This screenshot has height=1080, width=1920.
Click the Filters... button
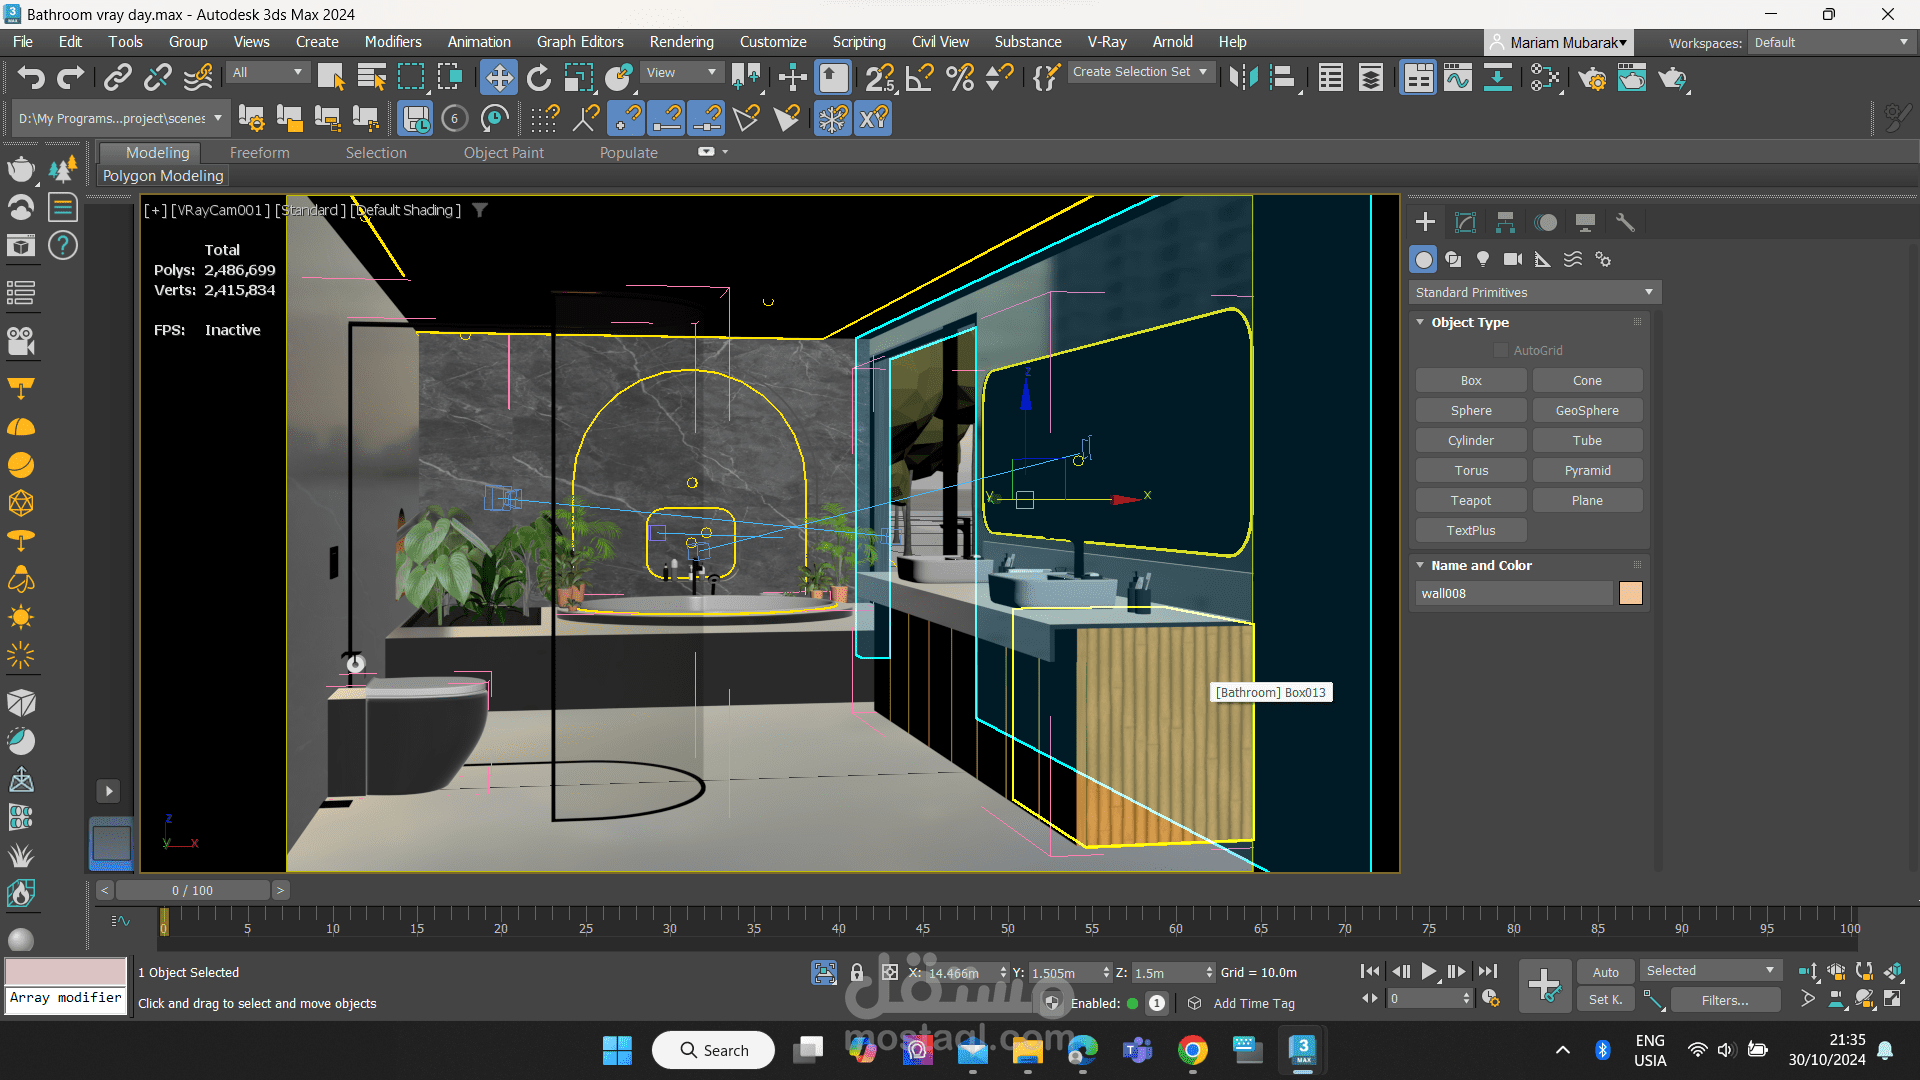1725,1000
